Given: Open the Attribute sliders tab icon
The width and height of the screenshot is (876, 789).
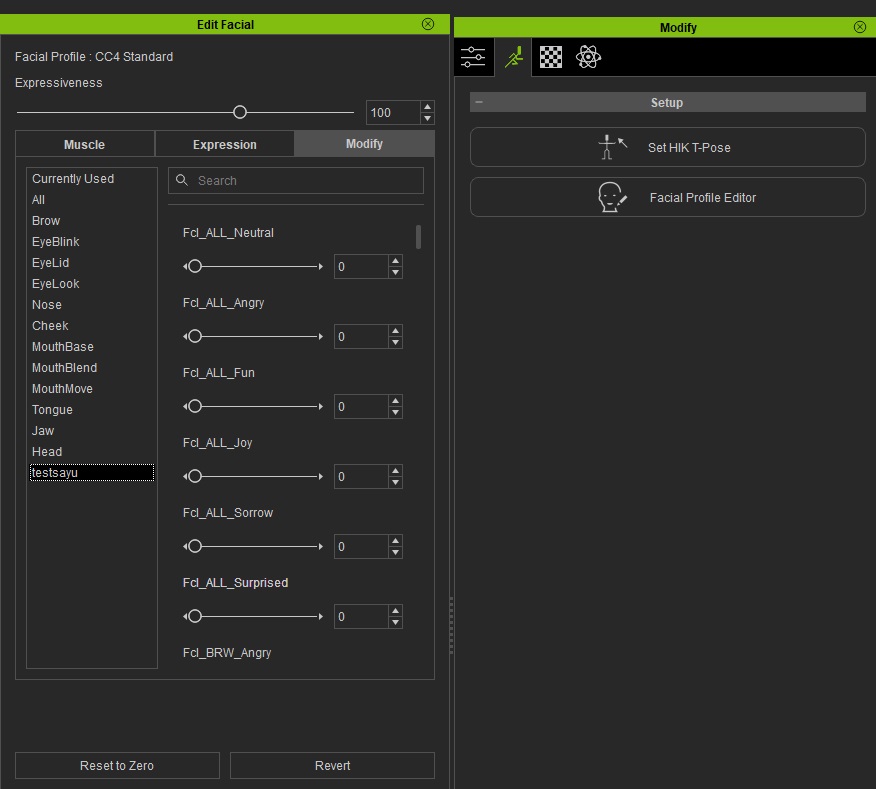Looking at the screenshot, I should [473, 57].
